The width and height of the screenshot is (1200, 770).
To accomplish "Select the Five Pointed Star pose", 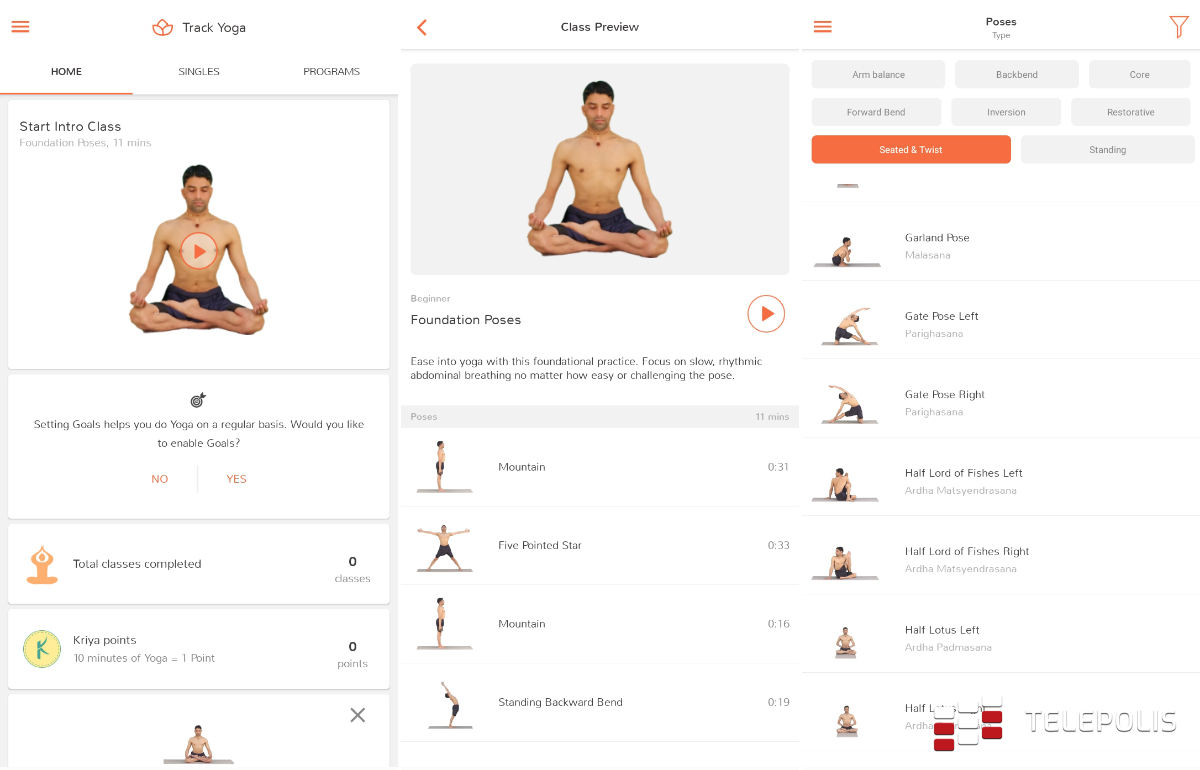I will [600, 546].
